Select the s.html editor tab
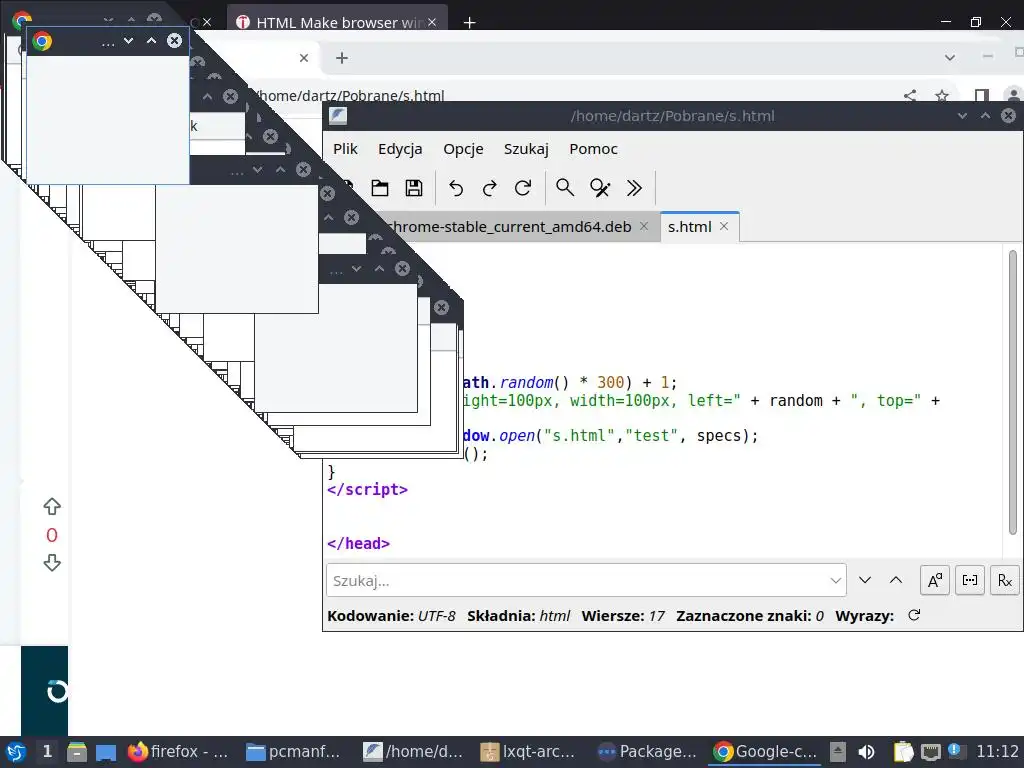Image resolution: width=1024 pixels, height=768 pixels. point(689,227)
